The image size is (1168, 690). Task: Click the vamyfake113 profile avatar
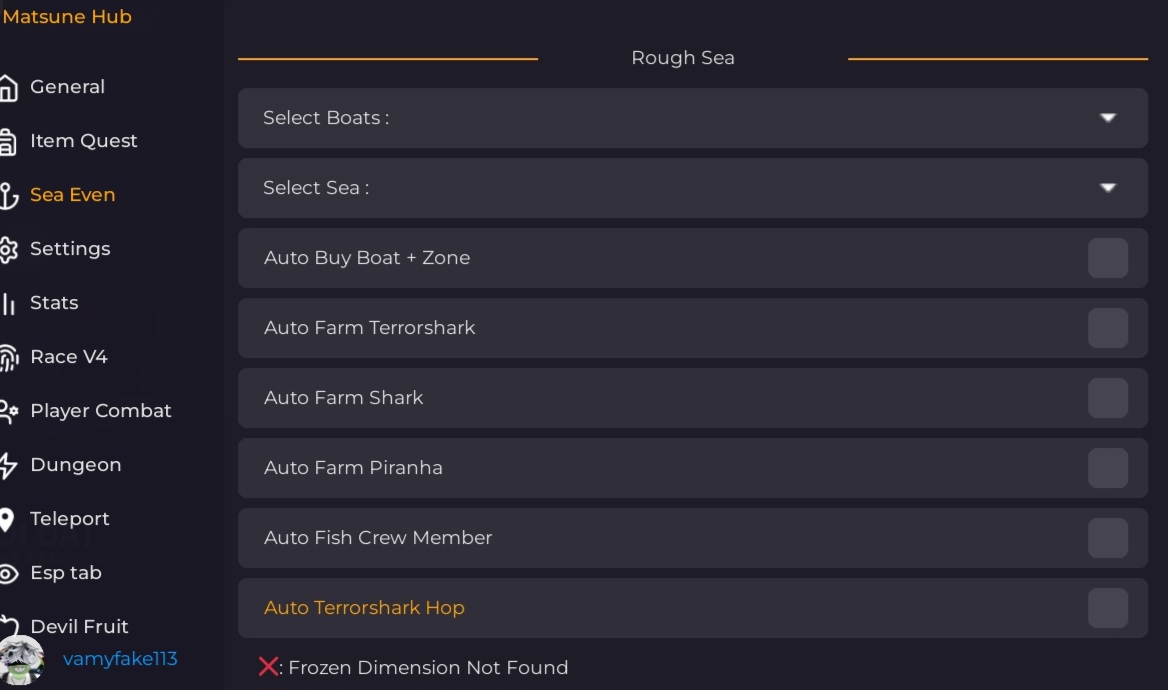pyautogui.click(x=21, y=659)
